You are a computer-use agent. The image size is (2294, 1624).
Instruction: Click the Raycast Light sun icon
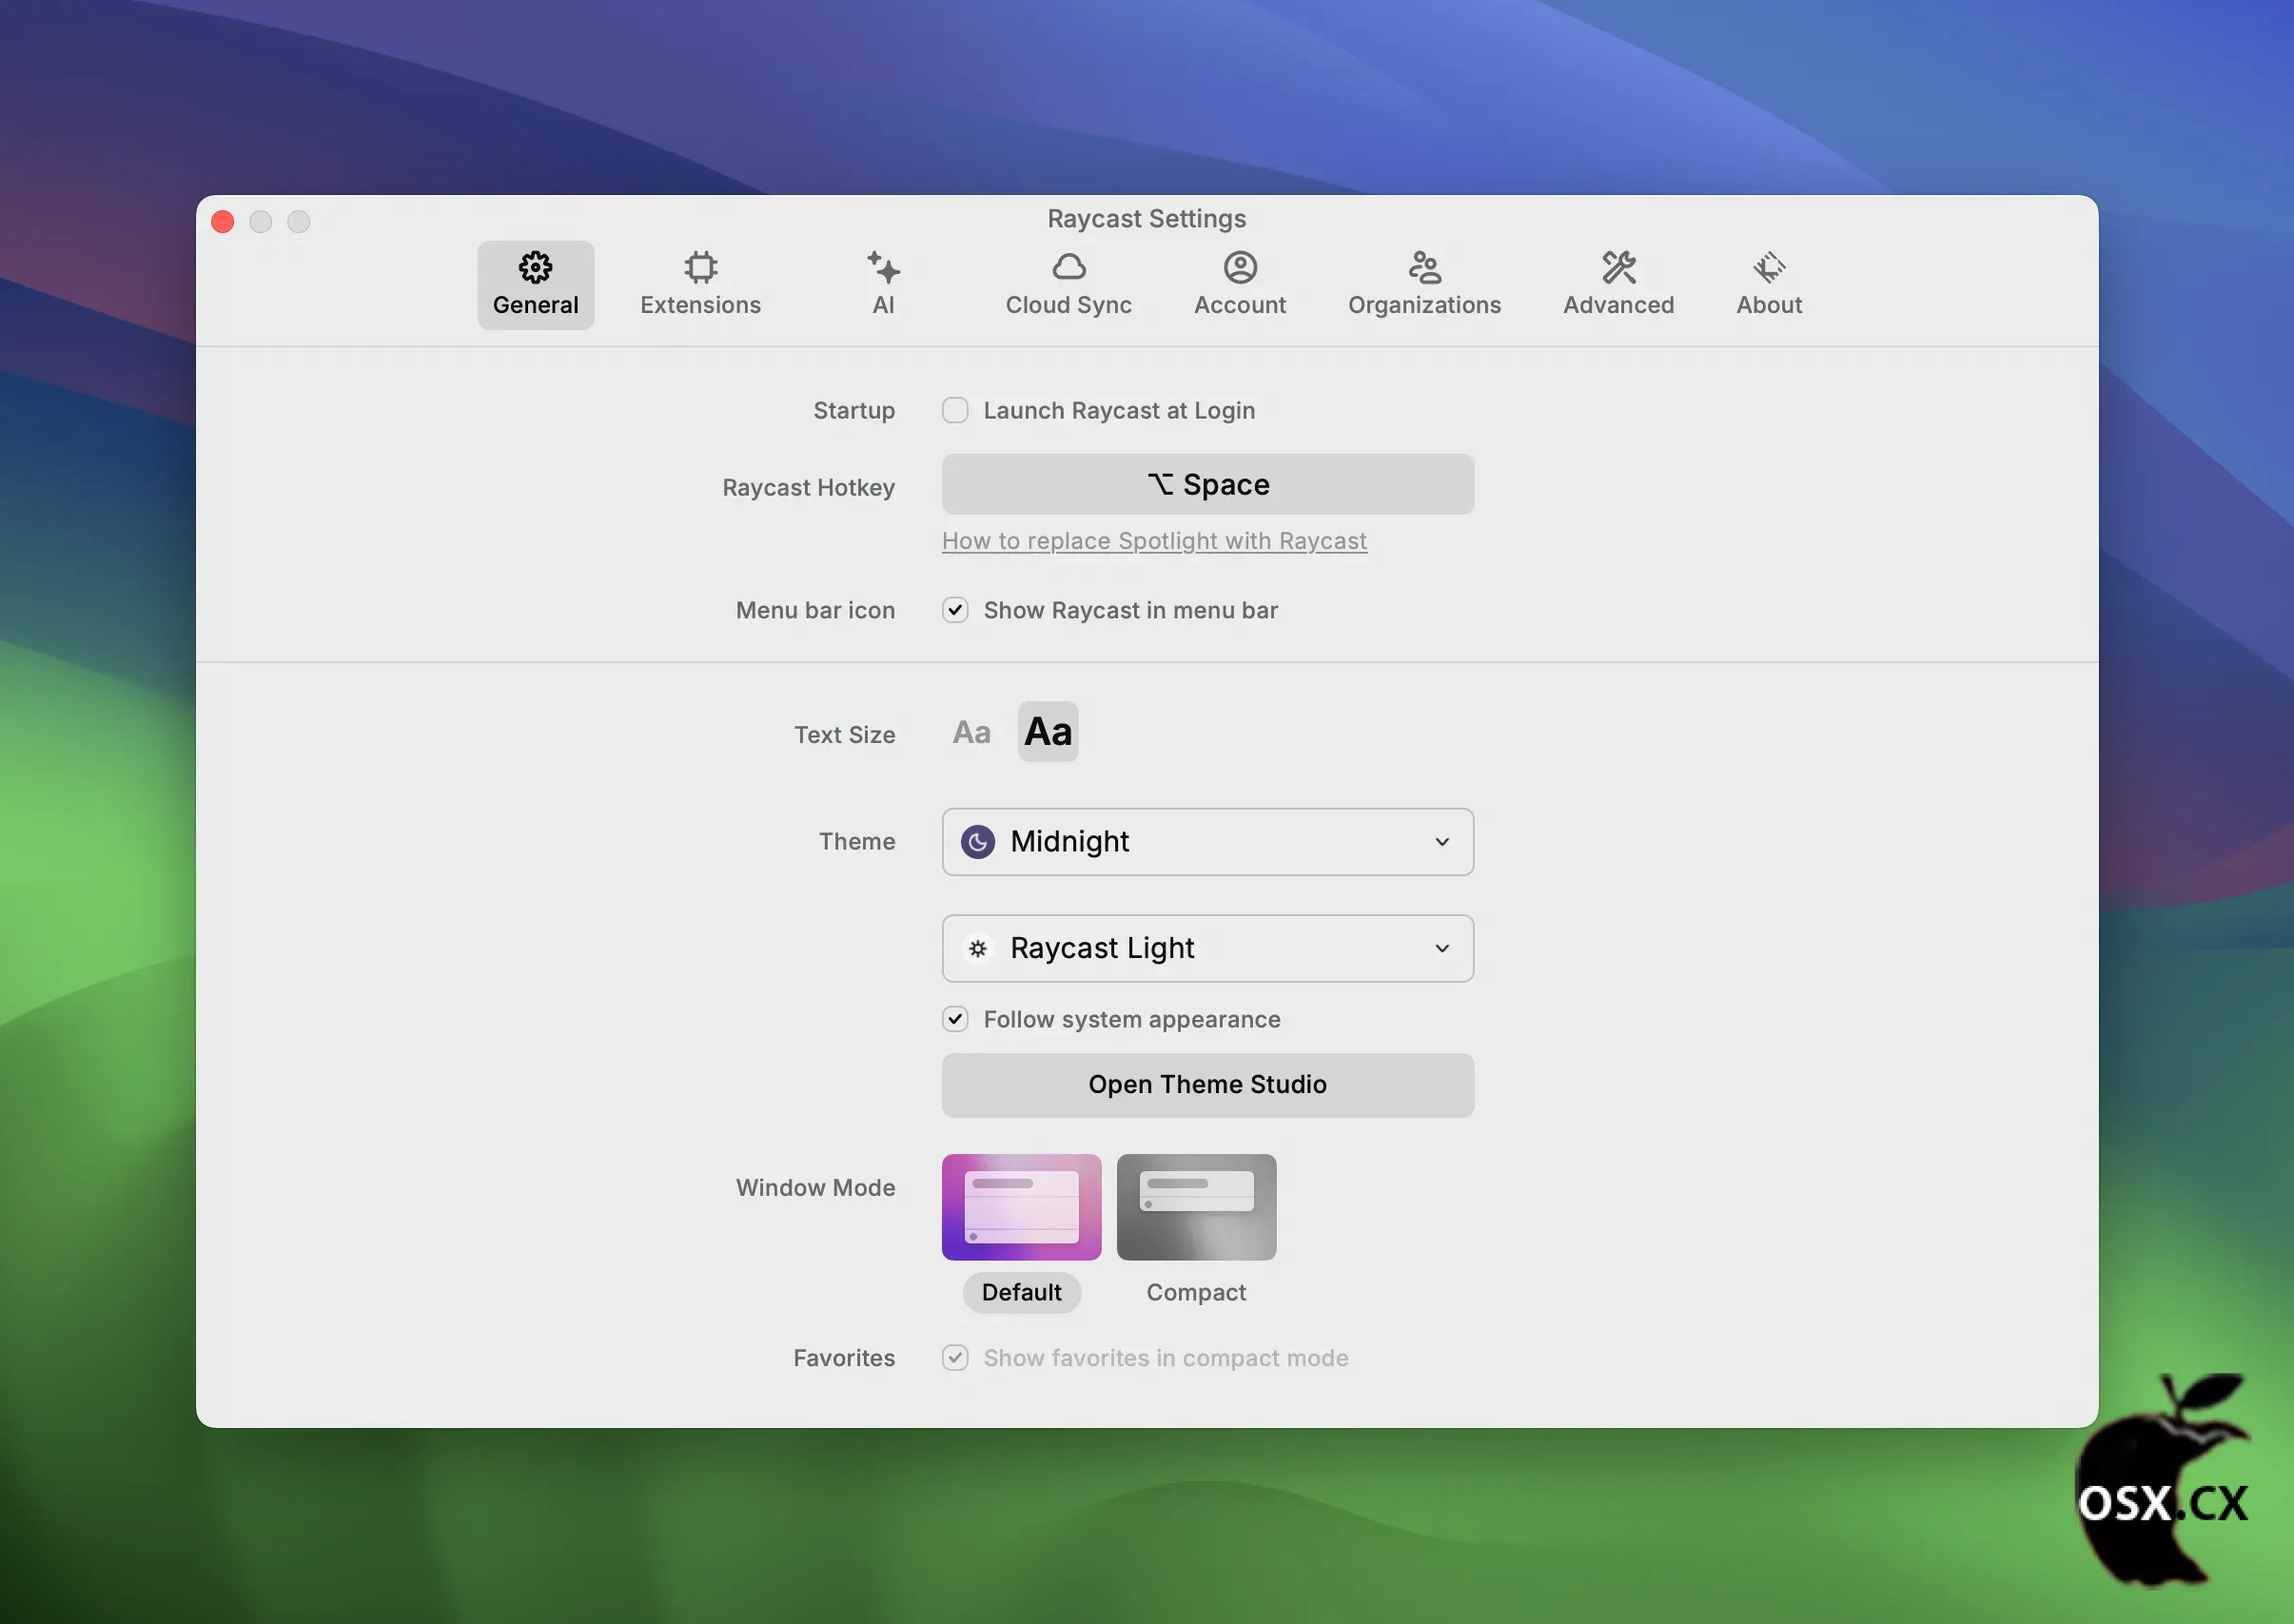pos(977,948)
